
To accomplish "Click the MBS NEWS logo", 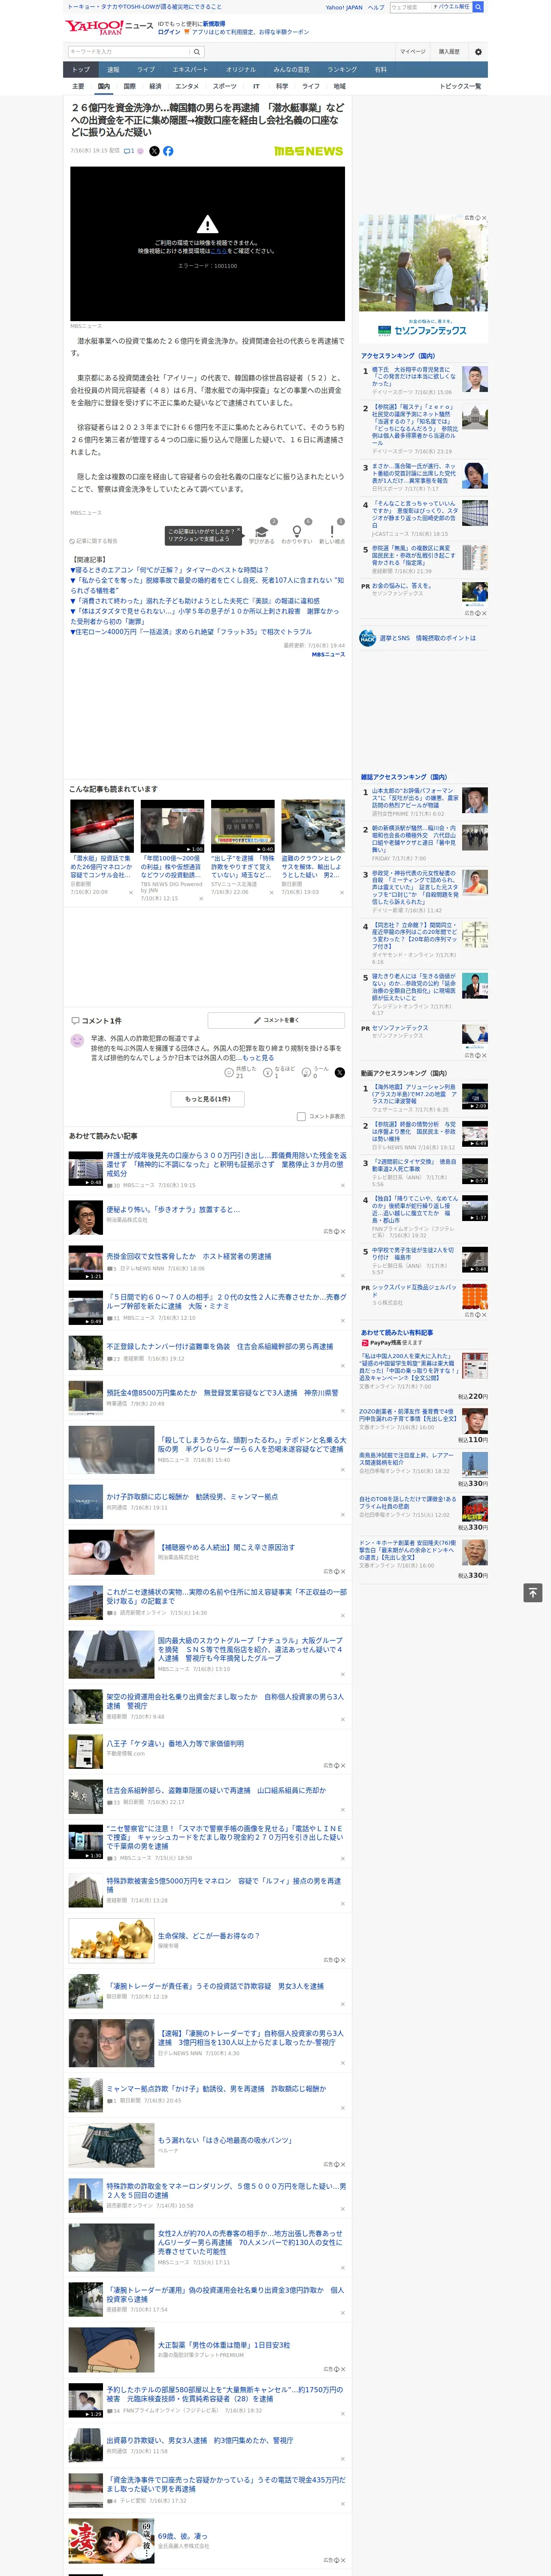I will [x=308, y=151].
